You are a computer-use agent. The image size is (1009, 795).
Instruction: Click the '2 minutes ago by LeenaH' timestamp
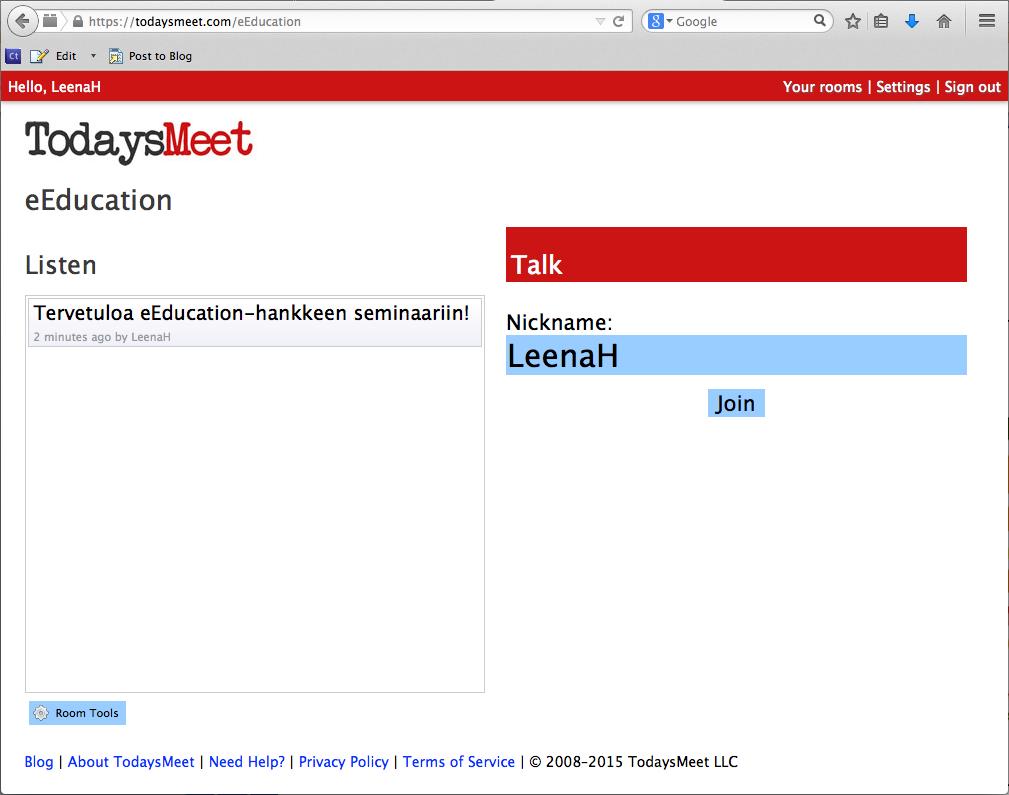click(x=102, y=337)
